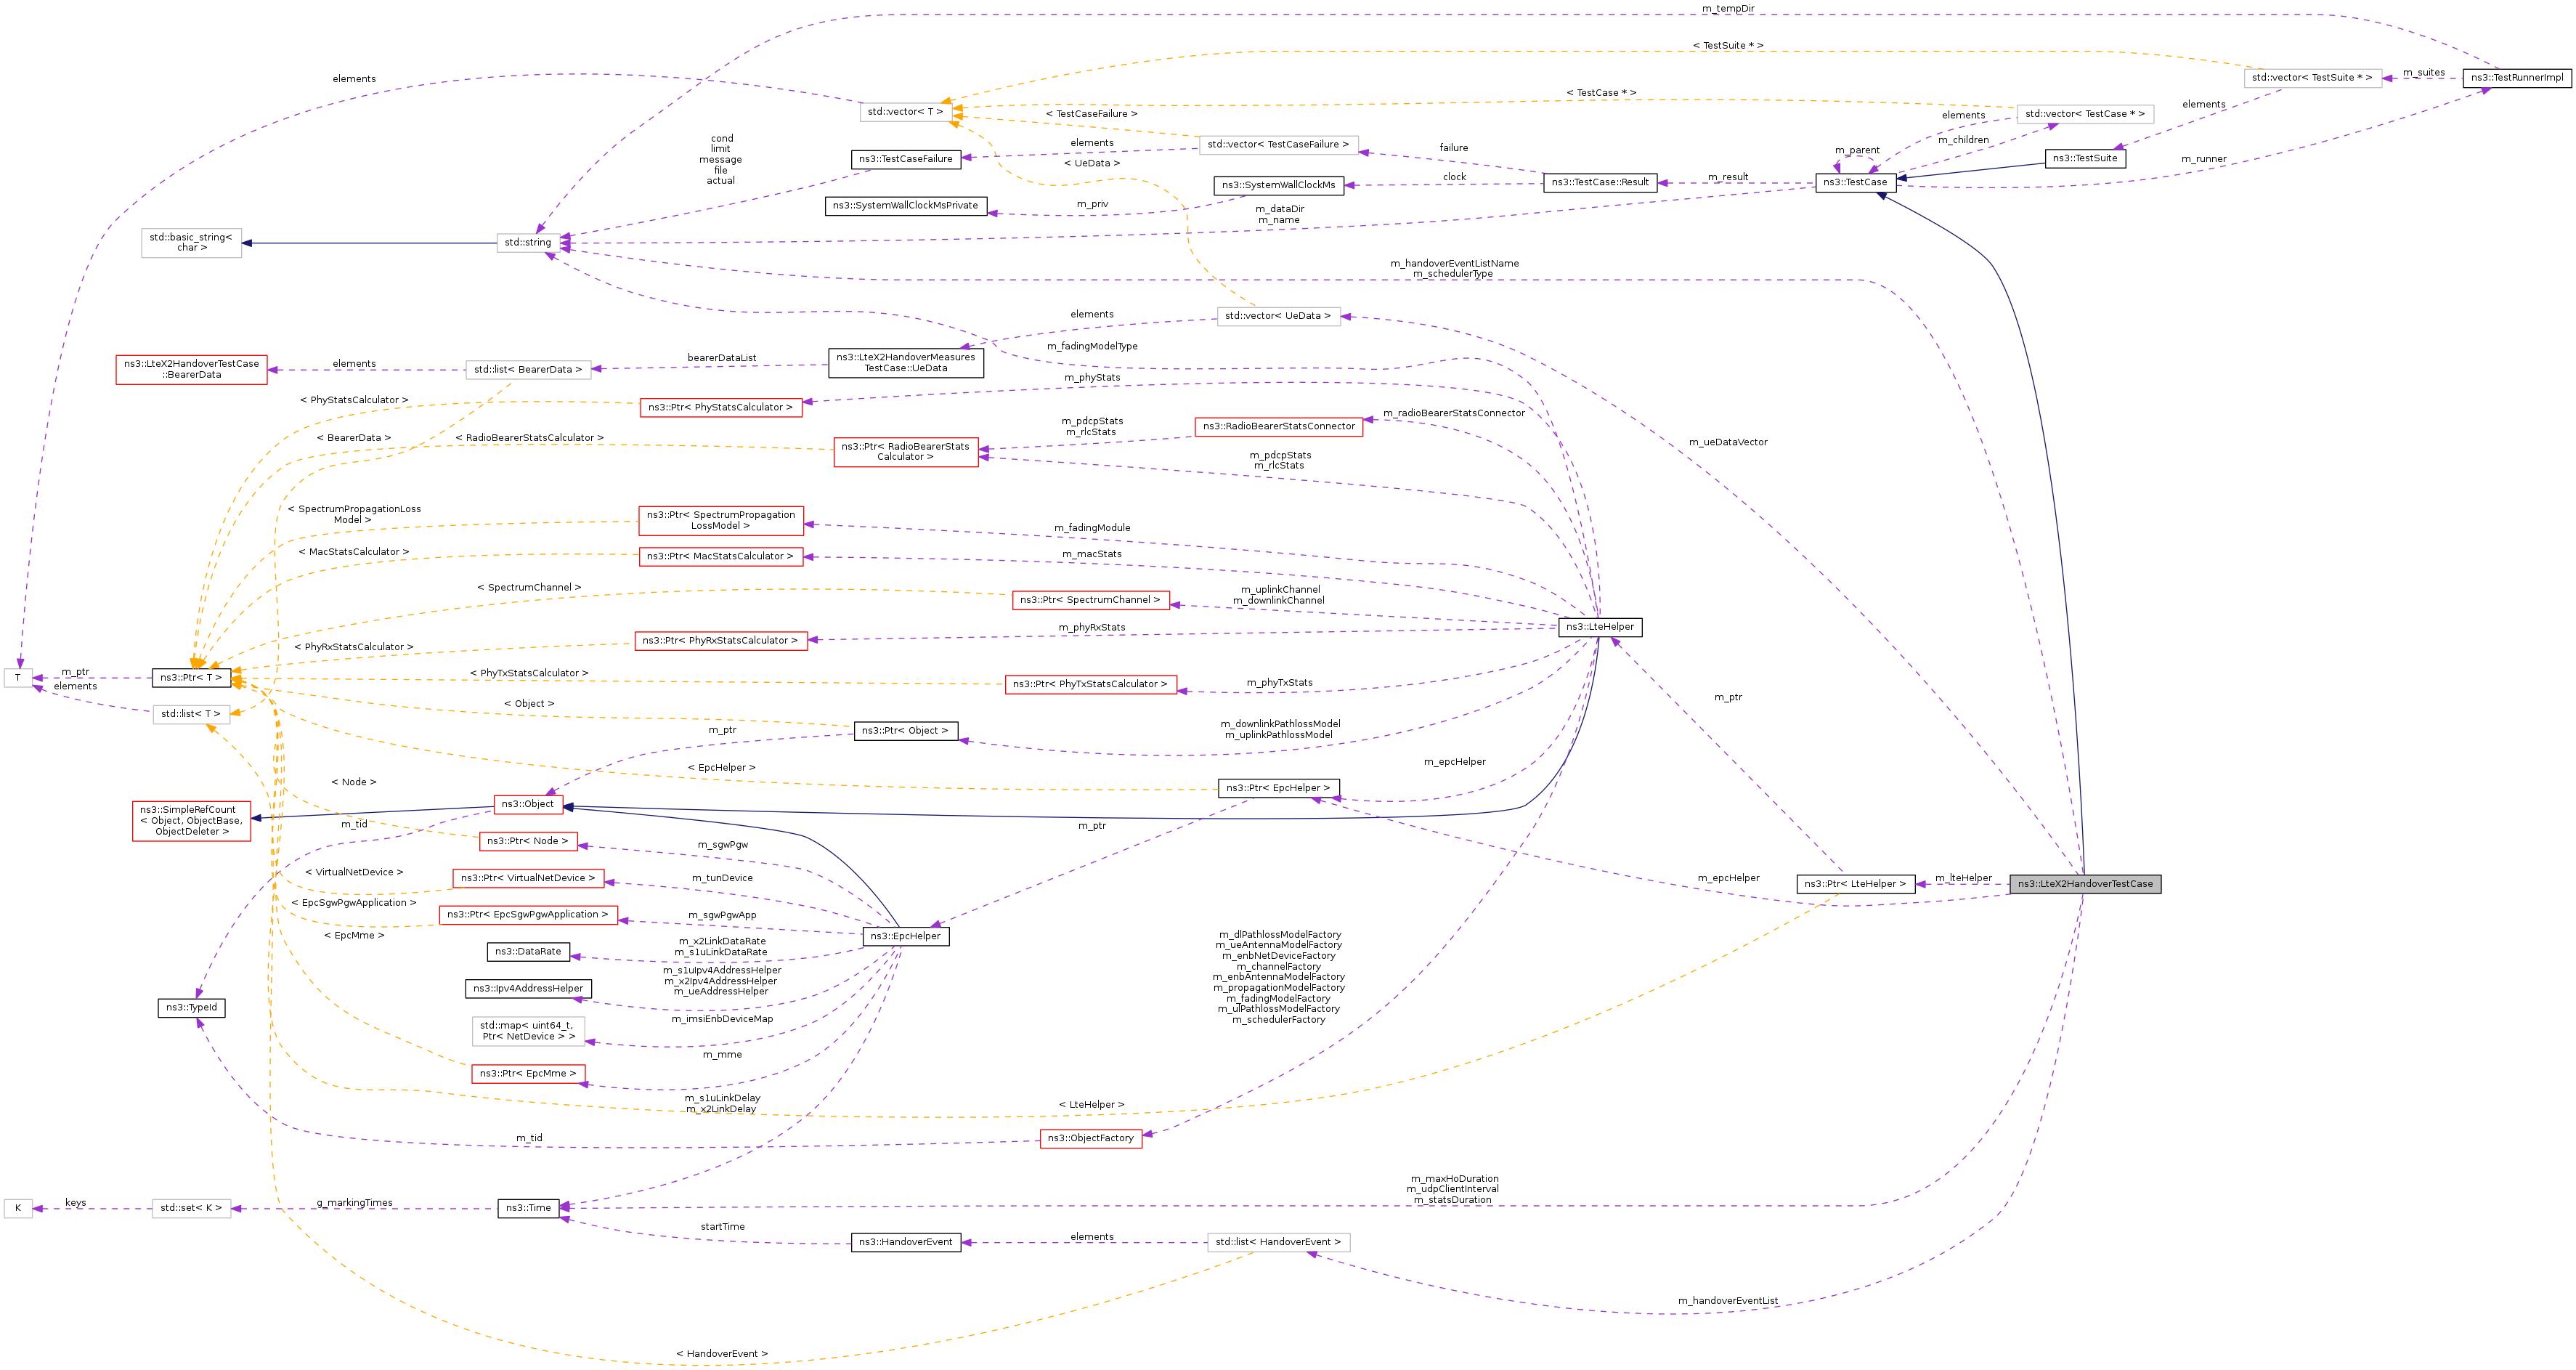Viewport: 2576px width, 1370px height.
Task: Open LteX2HandoverMeasuresTestCase::UeData node
Action: pyautogui.click(x=906, y=363)
